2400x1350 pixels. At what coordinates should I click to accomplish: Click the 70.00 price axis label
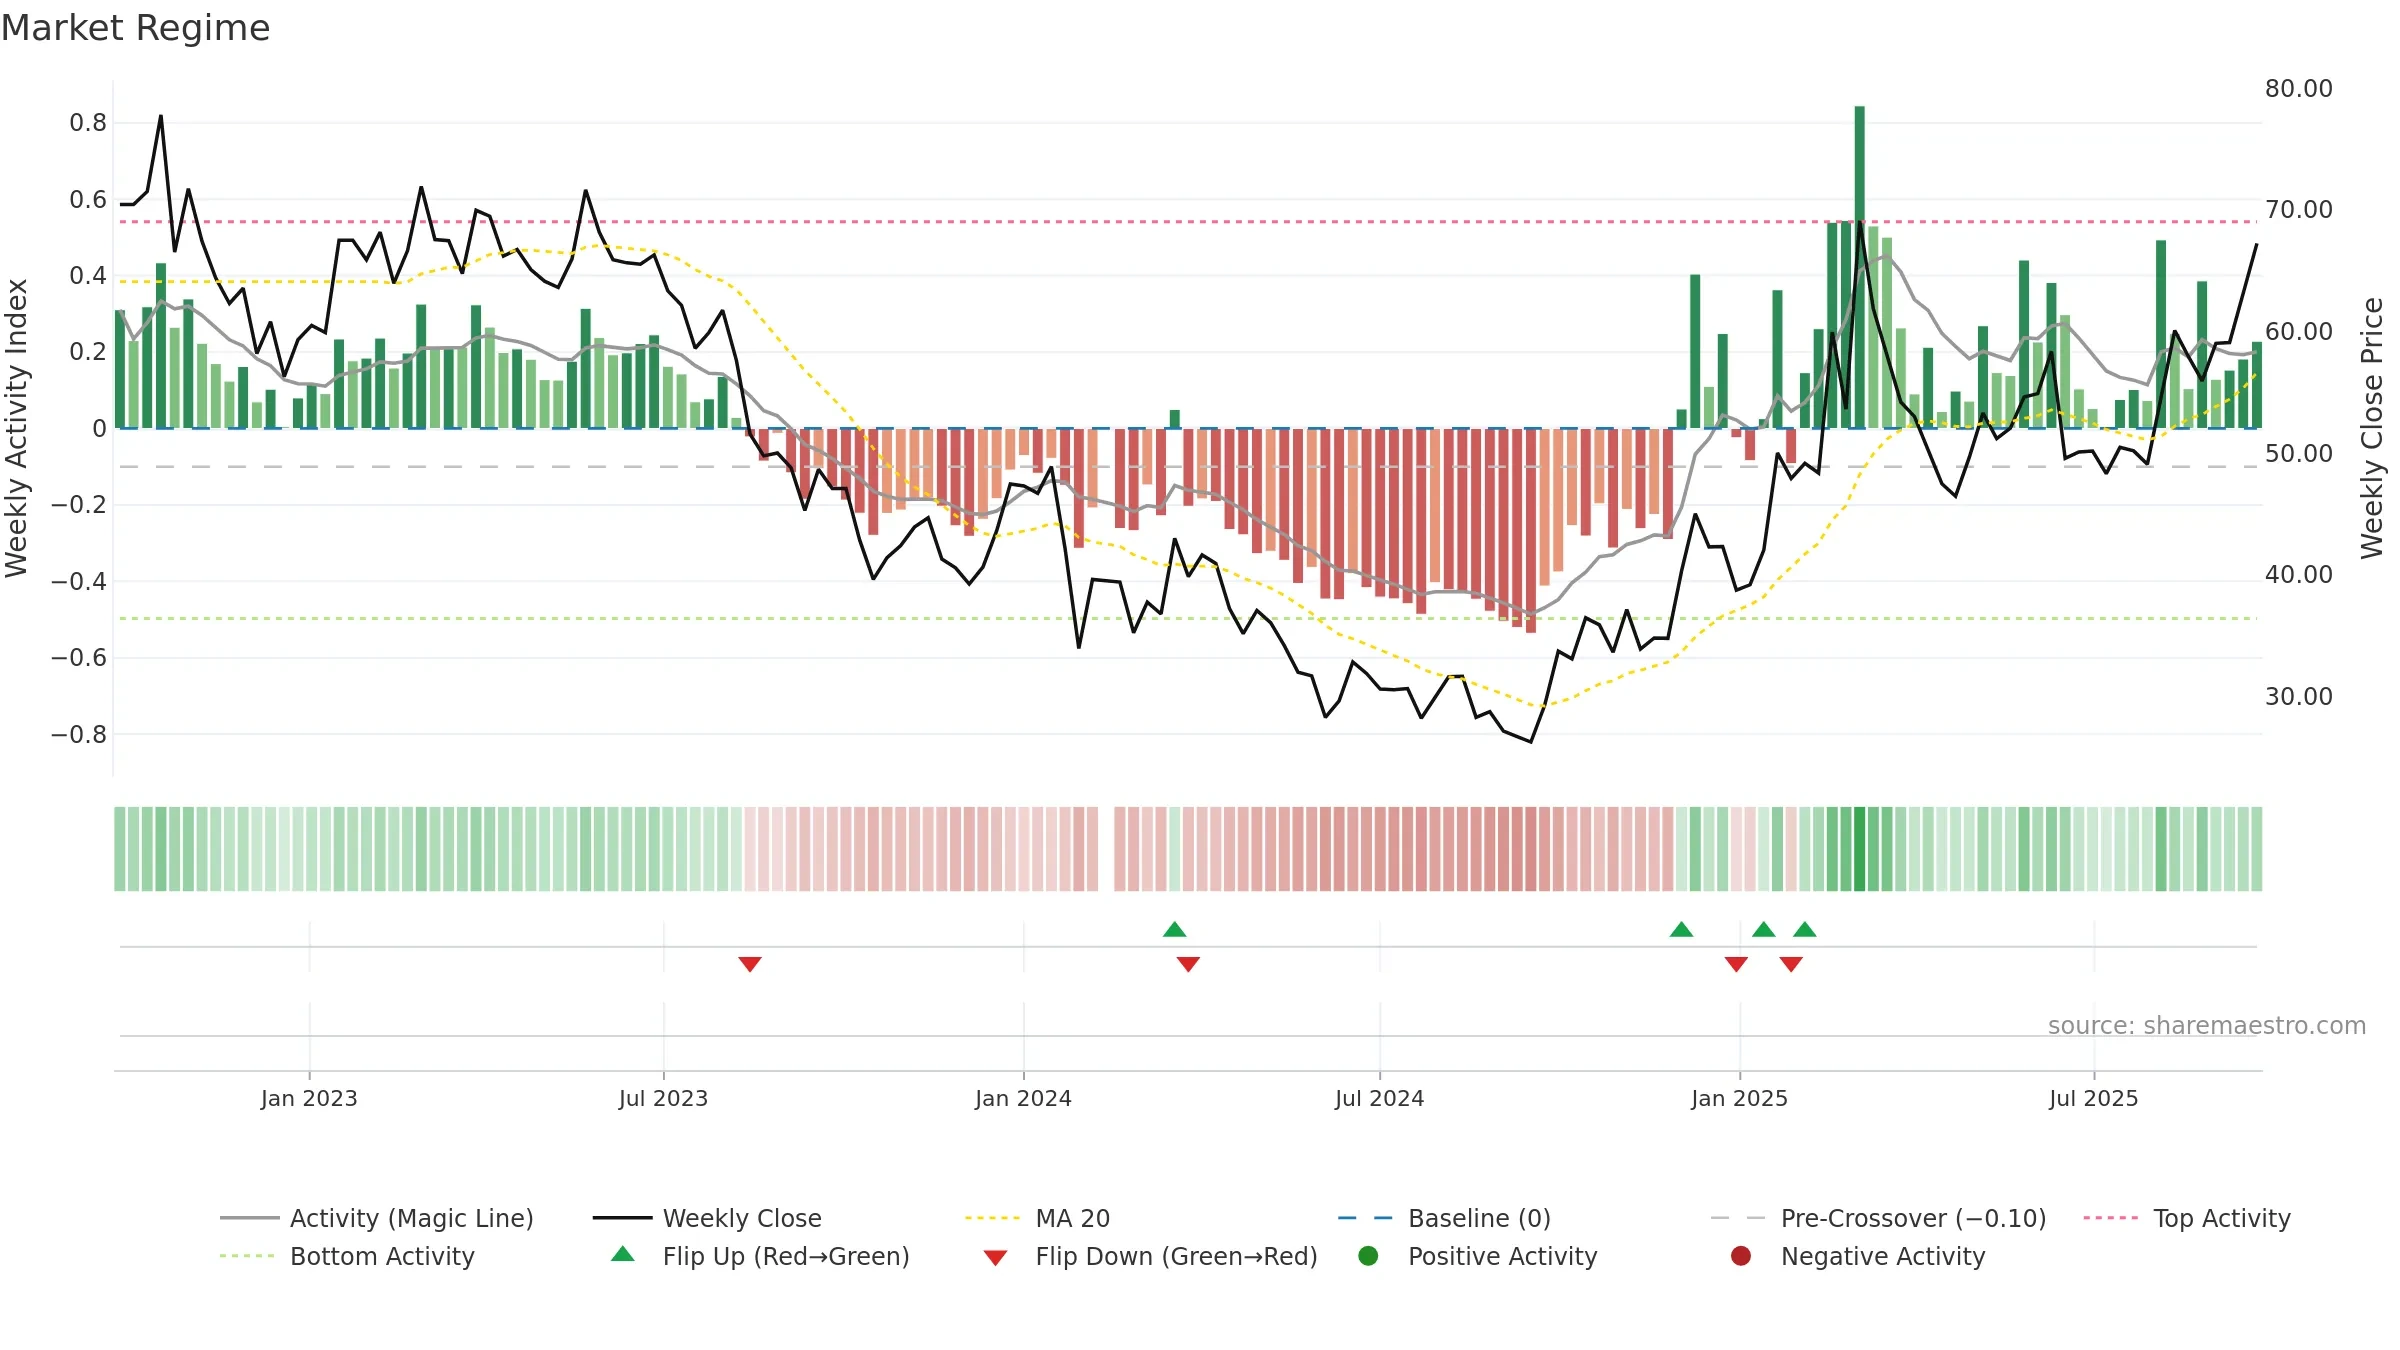[x=2298, y=210]
